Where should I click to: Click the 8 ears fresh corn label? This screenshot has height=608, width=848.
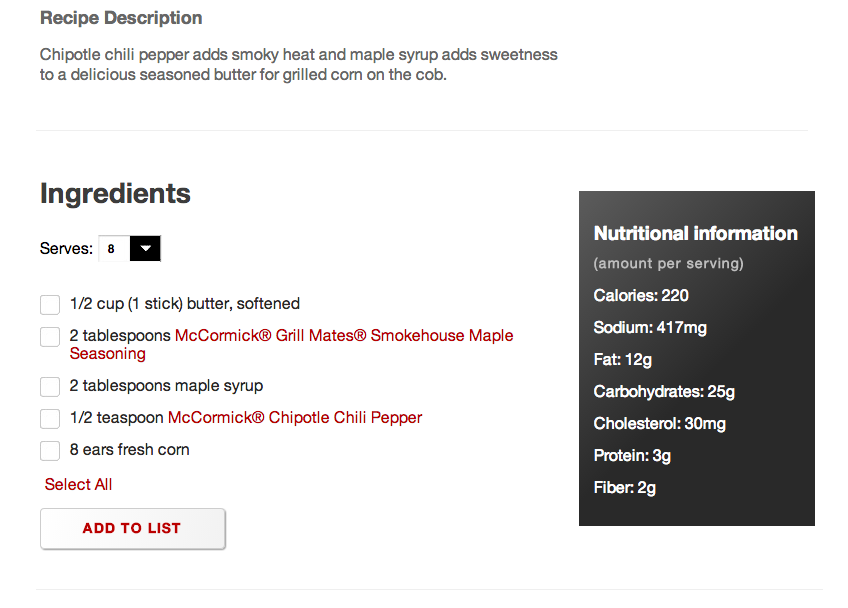pos(129,450)
